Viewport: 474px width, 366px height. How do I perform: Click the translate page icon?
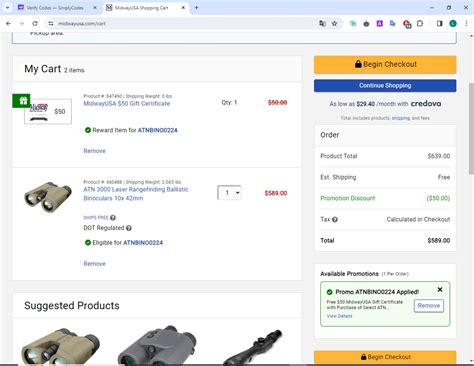[x=322, y=24]
